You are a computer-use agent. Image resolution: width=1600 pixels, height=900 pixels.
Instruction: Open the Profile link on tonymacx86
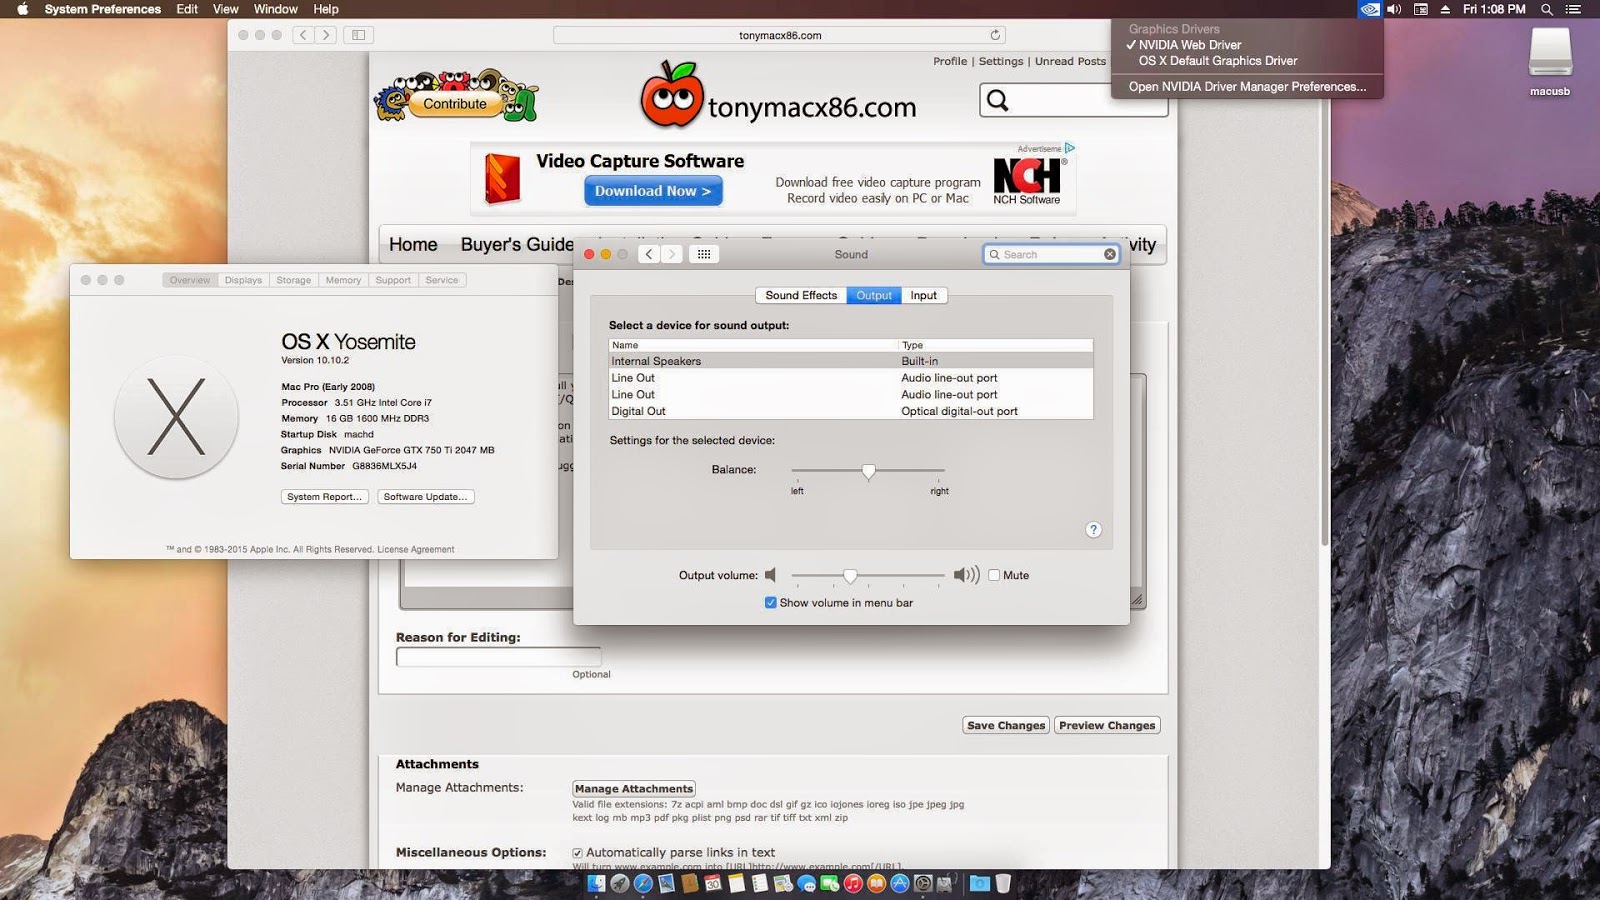pyautogui.click(x=950, y=61)
